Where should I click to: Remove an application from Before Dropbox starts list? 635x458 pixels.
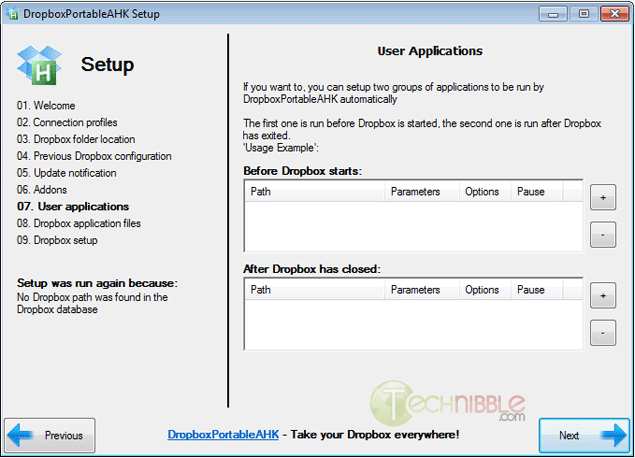603,234
